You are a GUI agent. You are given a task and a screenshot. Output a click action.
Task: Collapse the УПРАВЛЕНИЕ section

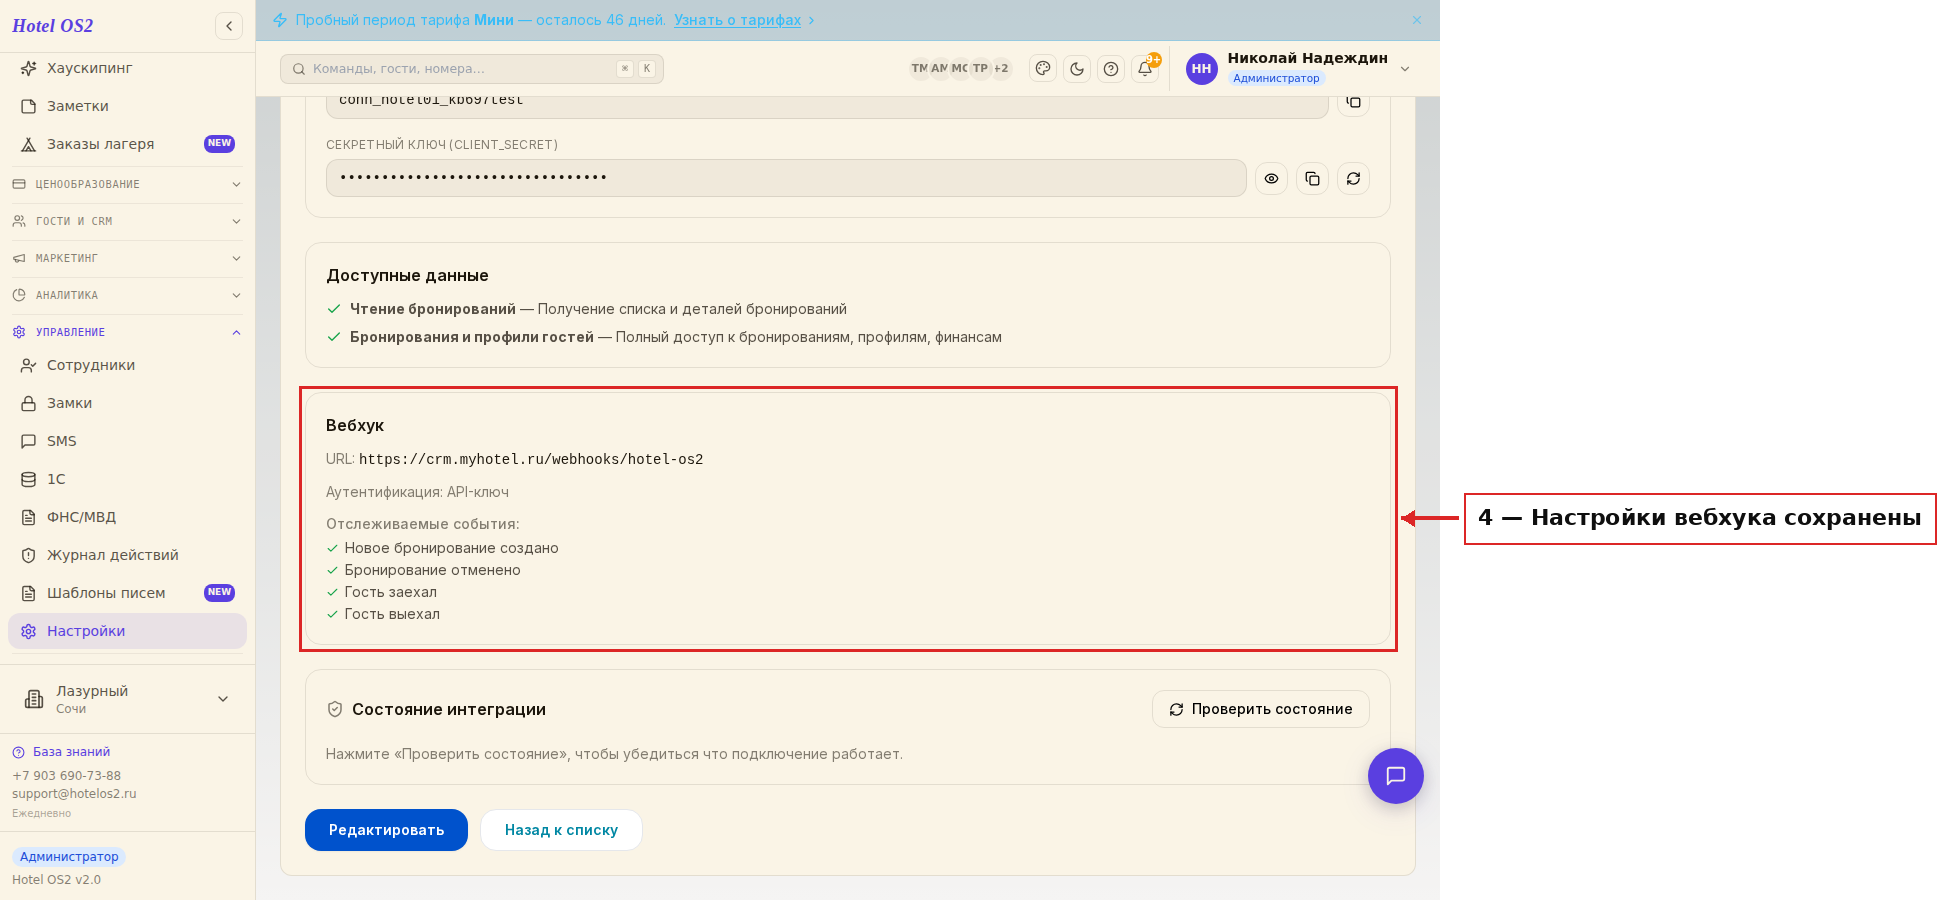tap(127, 332)
